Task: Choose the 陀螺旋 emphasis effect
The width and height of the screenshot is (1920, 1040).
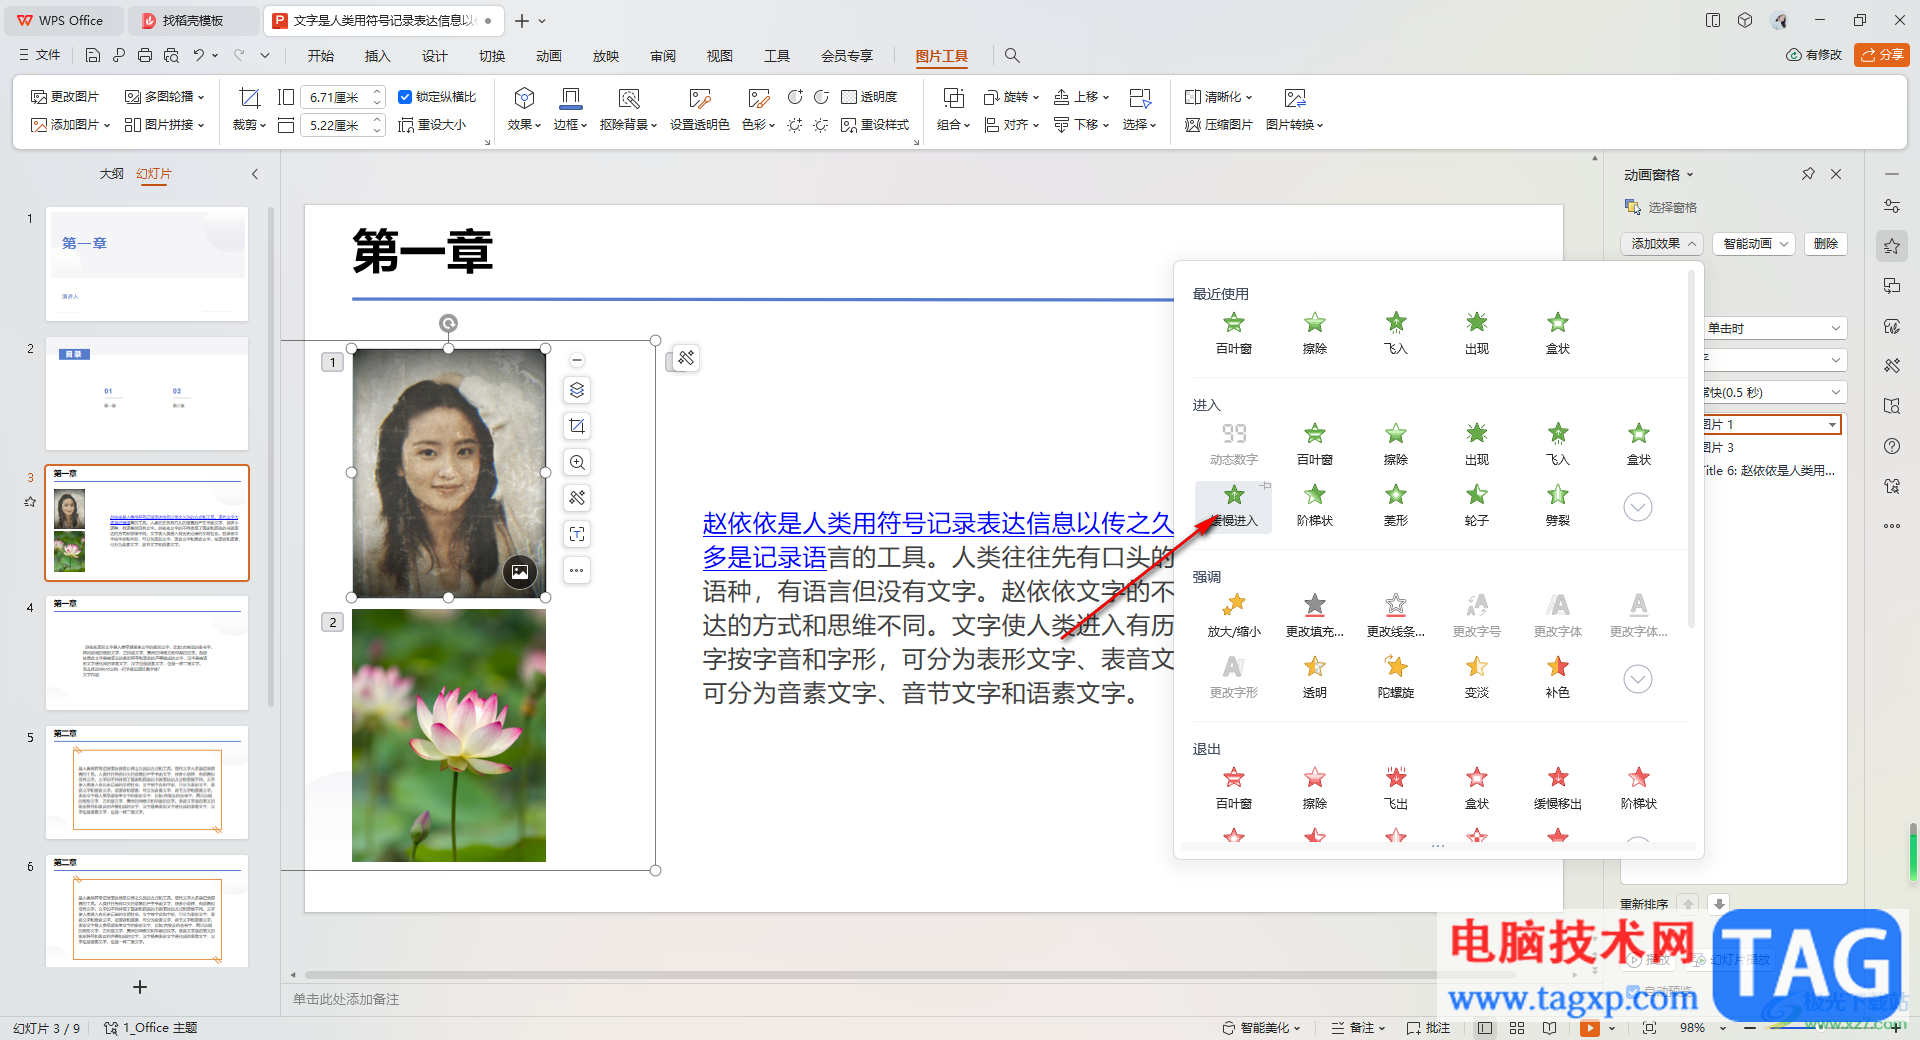Action: click(1395, 678)
